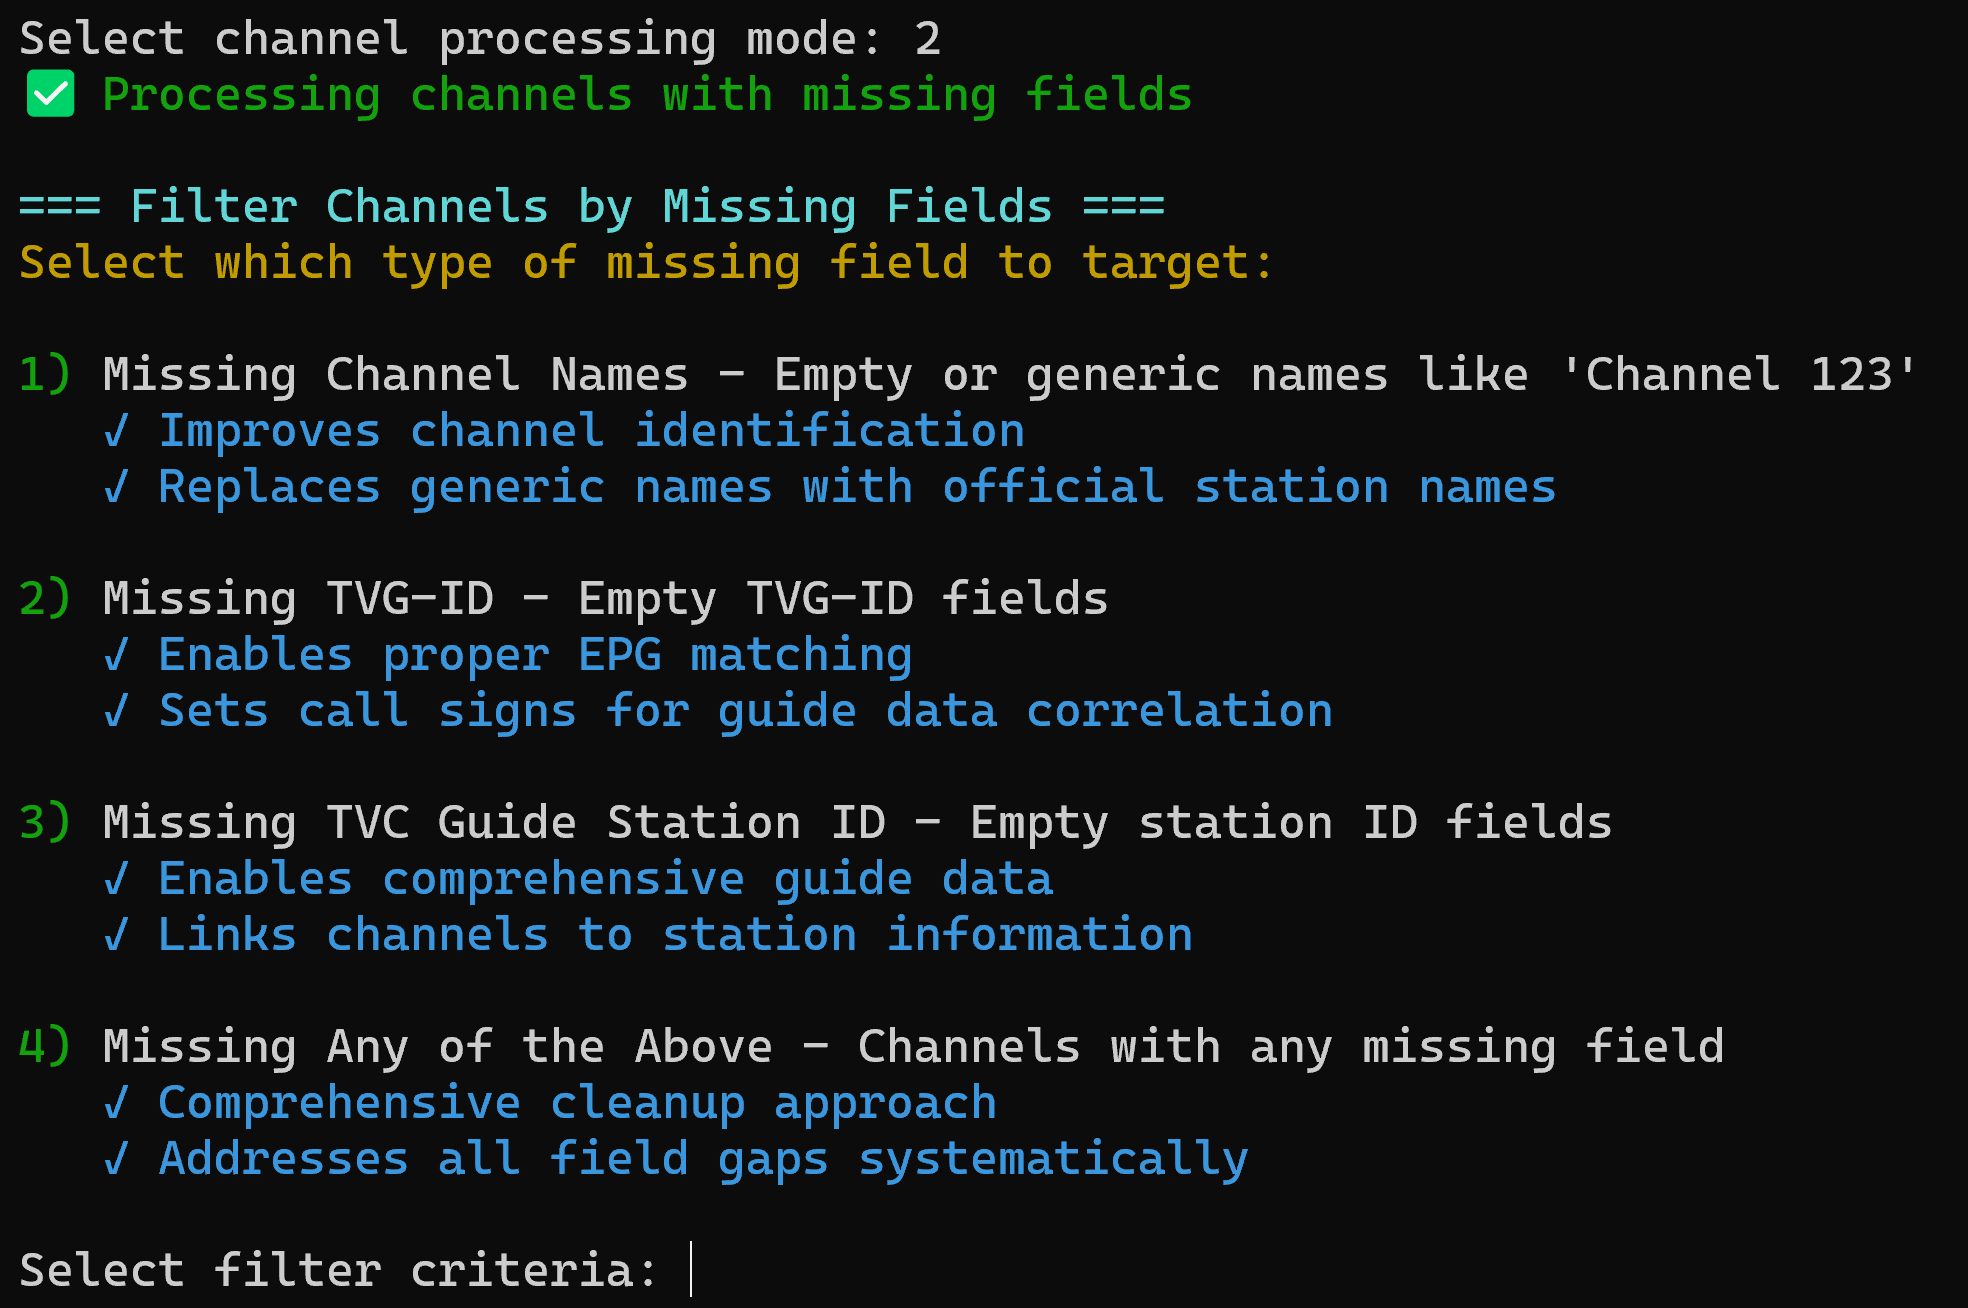The image size is (1968, 1308).
Task: Click the checkmark beside "Addresses all field gaps"
Action: (x=116, y=1159)
